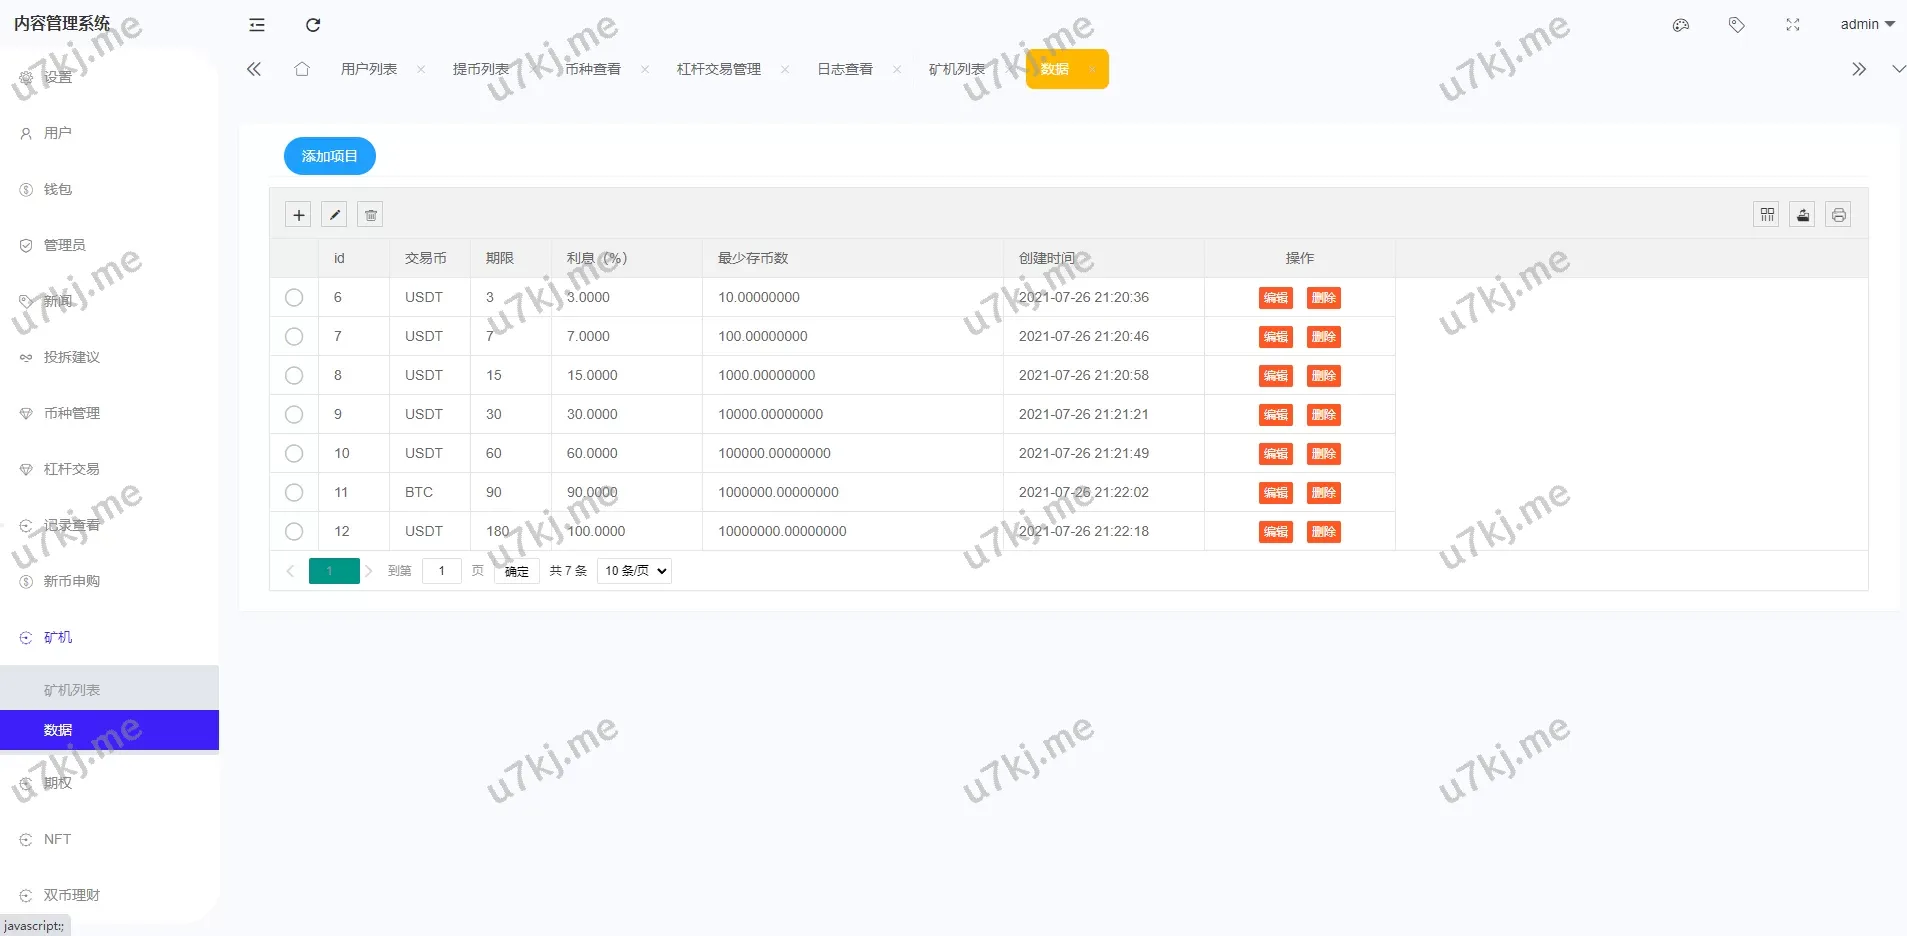Screen dimensions: 1907x936
Task: Enter fullscreen using the expand icon
Action: coord(1793,25)
